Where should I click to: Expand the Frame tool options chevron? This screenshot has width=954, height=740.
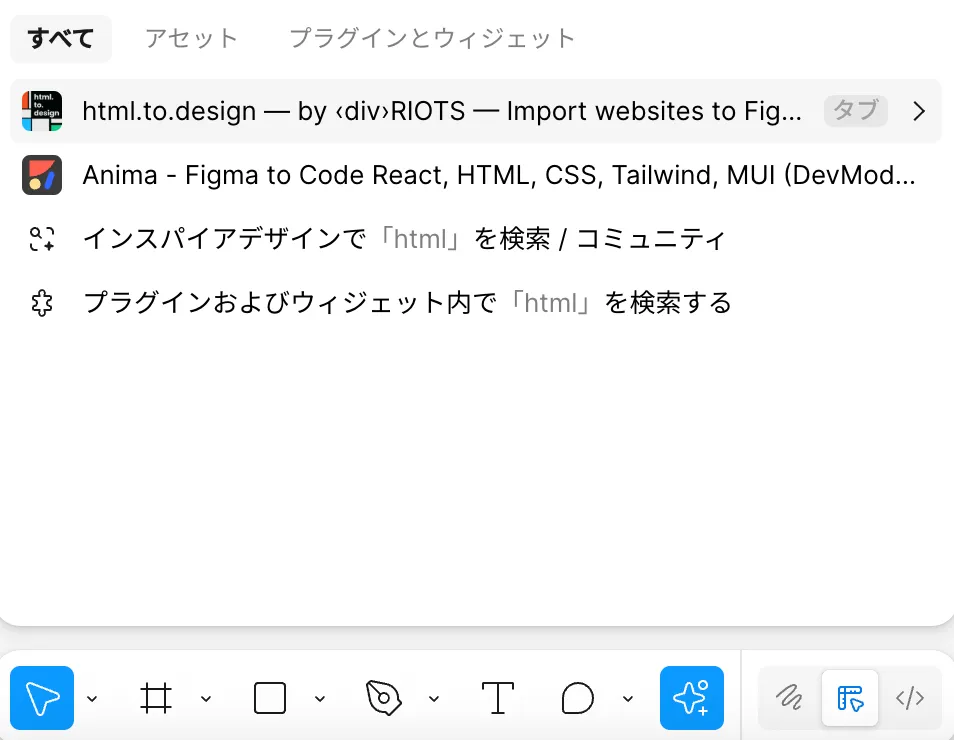tap(206, 699)
